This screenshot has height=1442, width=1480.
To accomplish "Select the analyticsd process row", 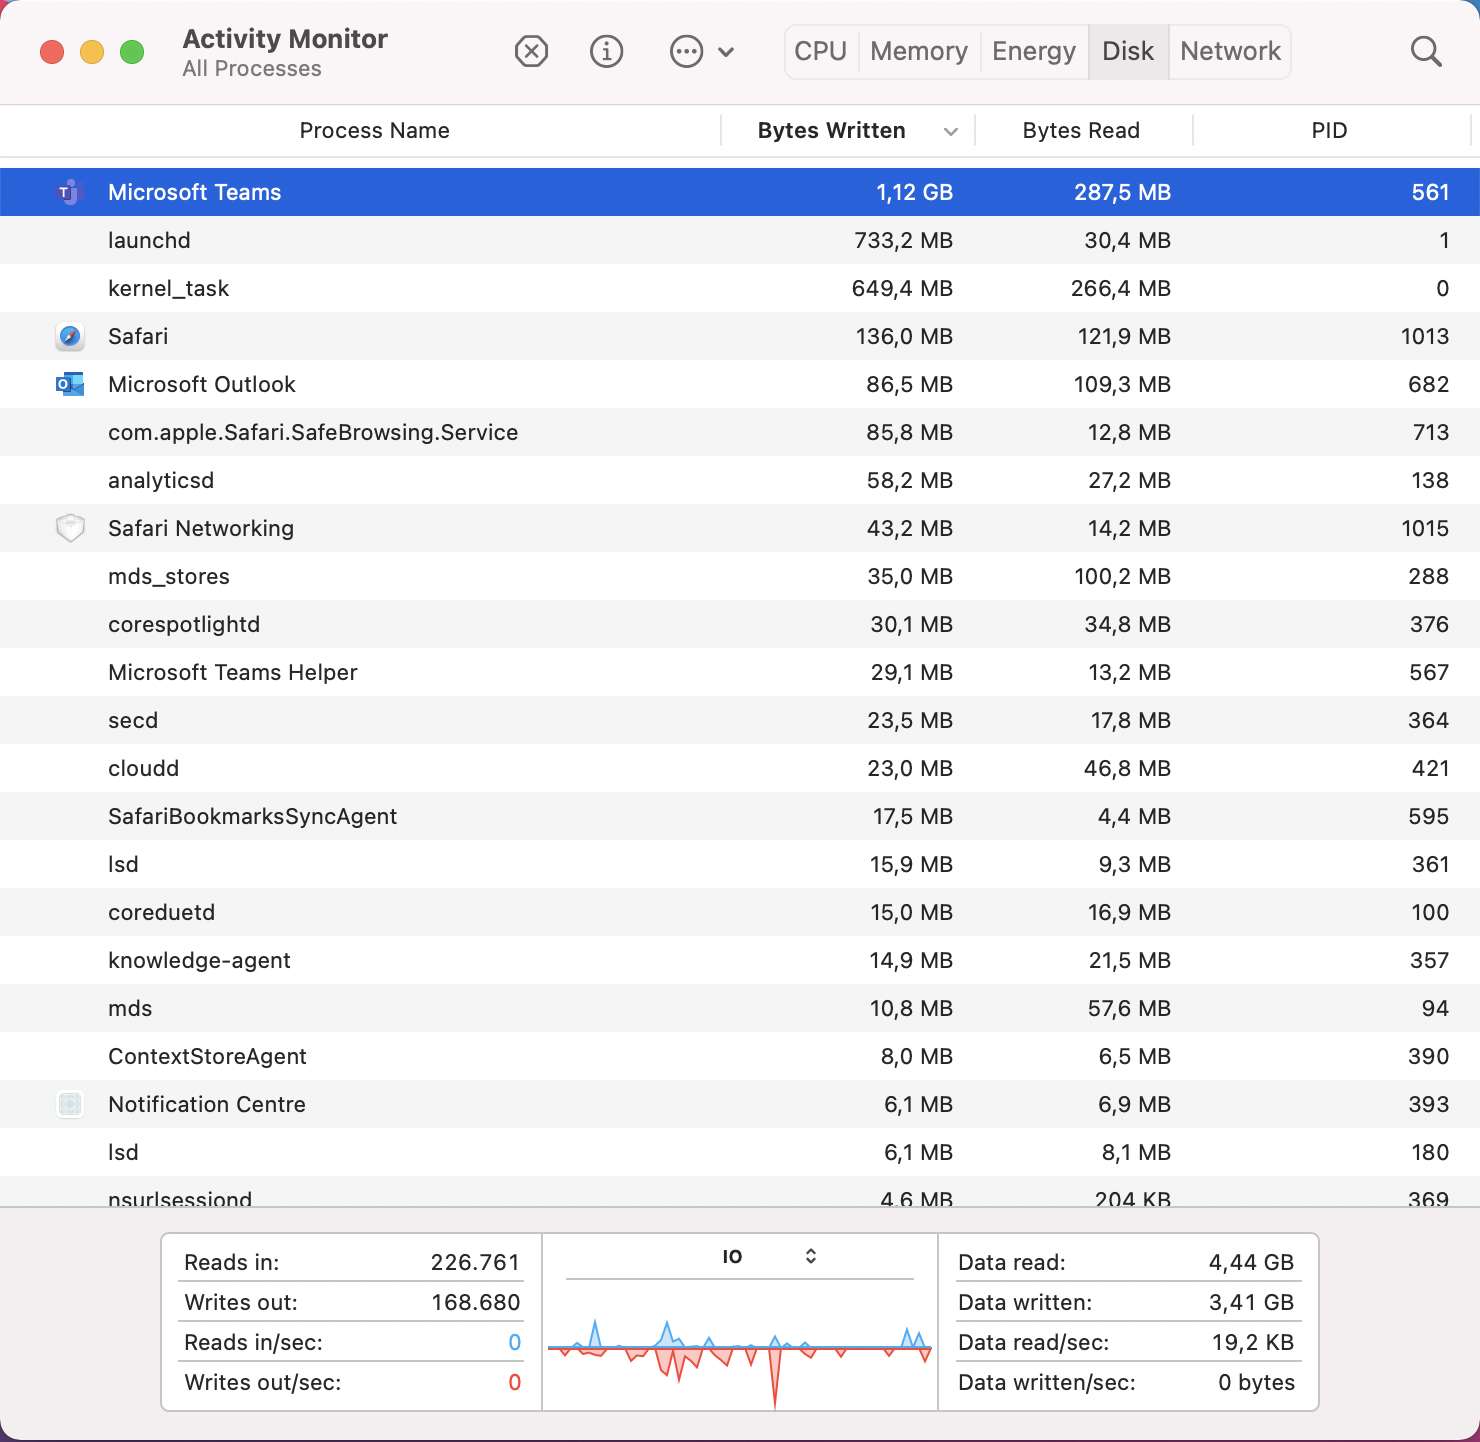I will 740,480.
